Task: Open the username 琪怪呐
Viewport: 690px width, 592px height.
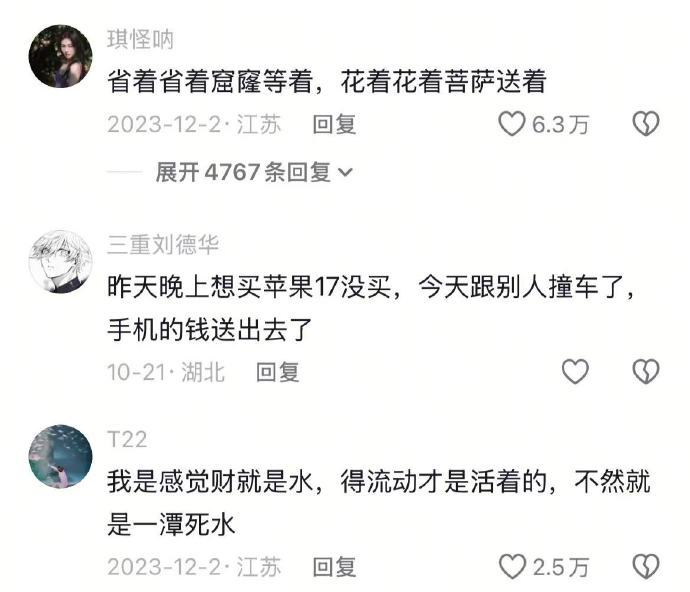Action: tap(140, 40)
